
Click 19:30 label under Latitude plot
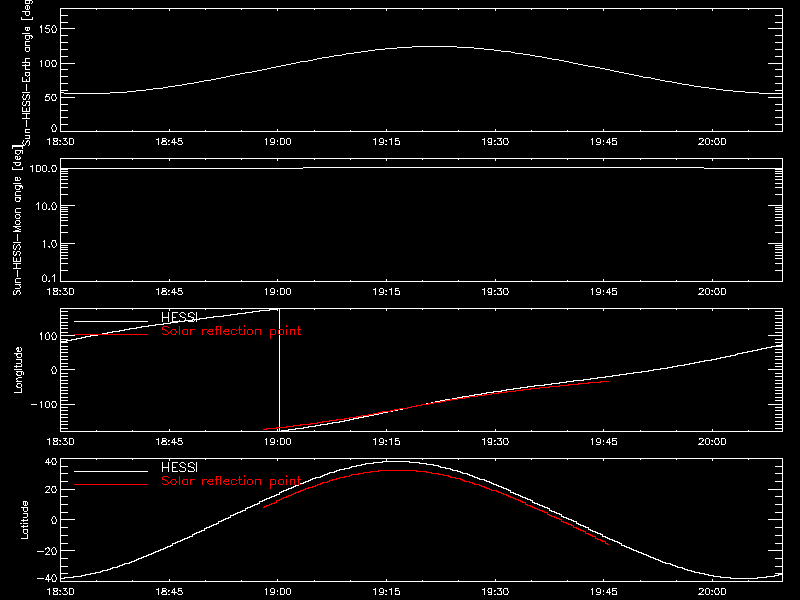click(495, 592)
